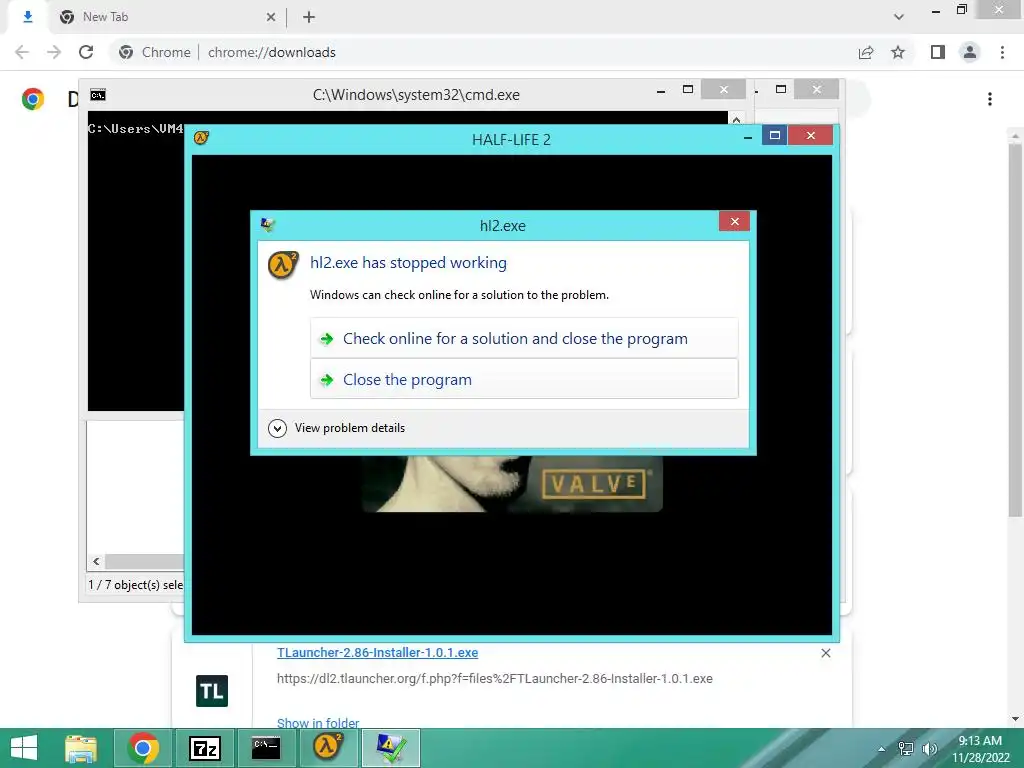Close the hl2.exe error dialog
Image resolution: width=1024 pixels, height=768 pixels.
click(734, 221)
